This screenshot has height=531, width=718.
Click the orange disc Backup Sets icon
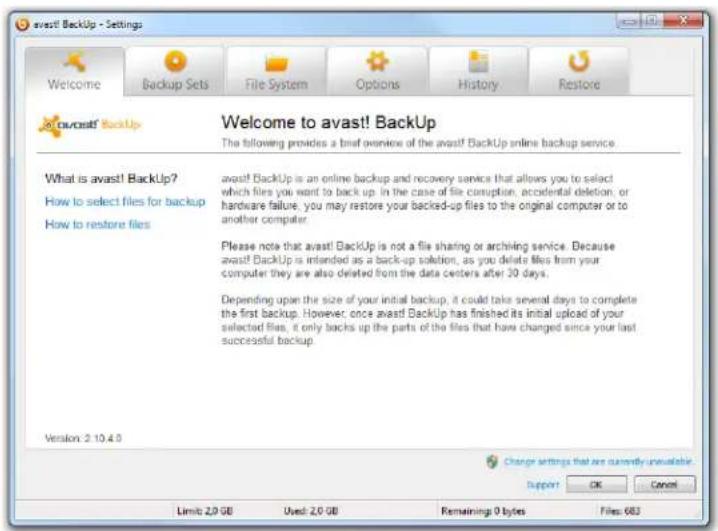pos(175,61)
